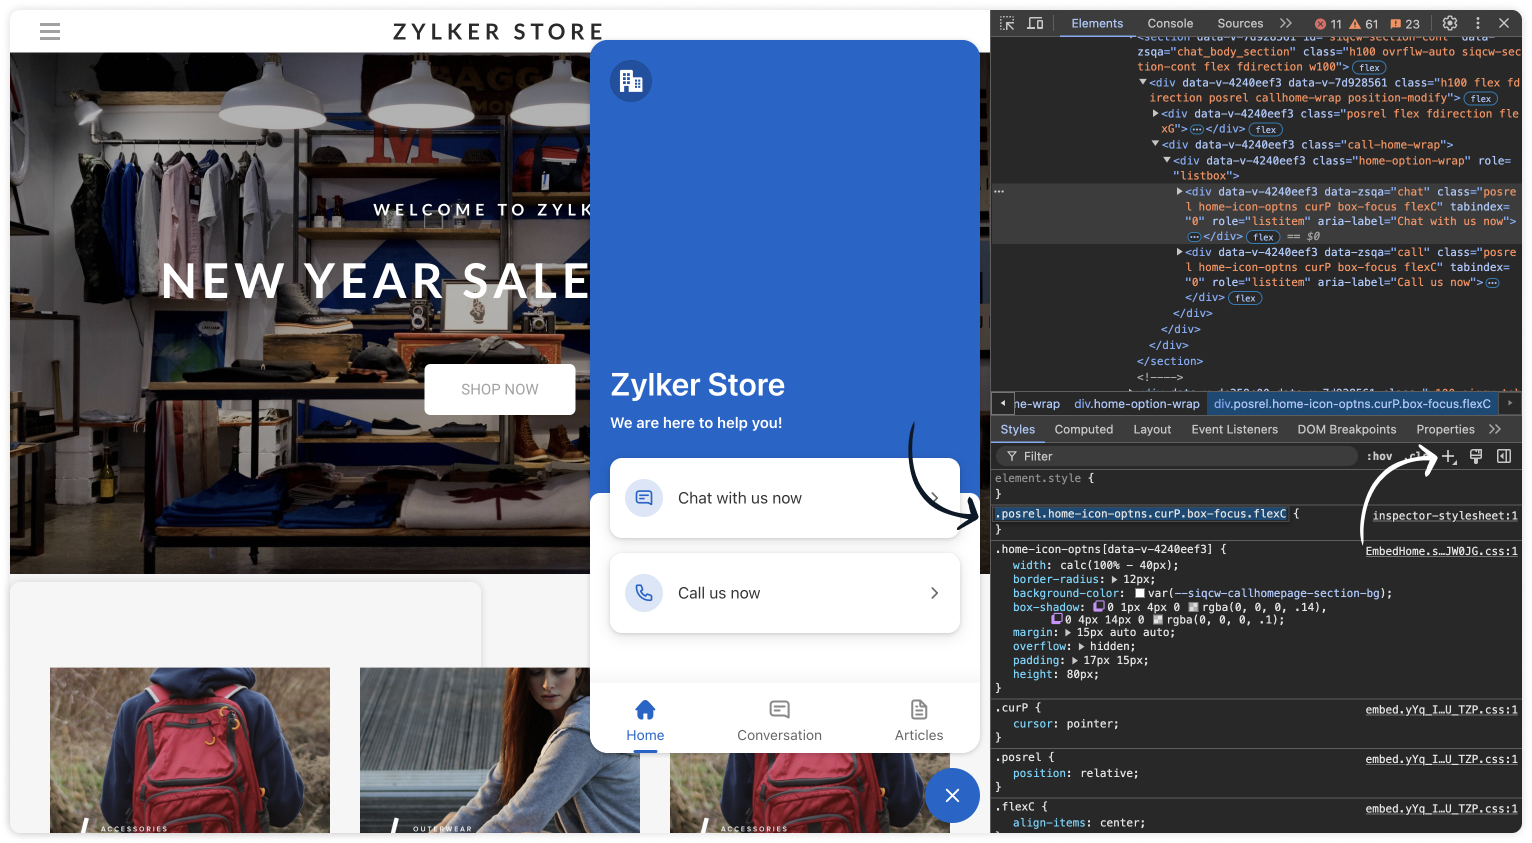Toggle the flex badge on chat_body_section

(1370, 68)
